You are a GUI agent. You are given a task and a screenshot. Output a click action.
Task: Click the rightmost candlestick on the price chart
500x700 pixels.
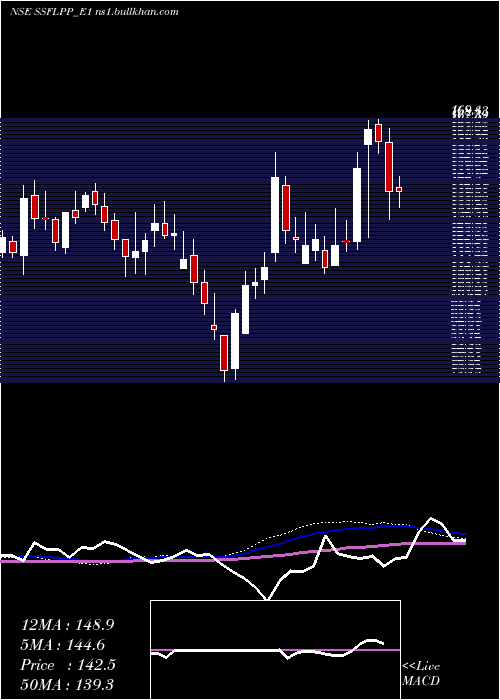[399, 192]
